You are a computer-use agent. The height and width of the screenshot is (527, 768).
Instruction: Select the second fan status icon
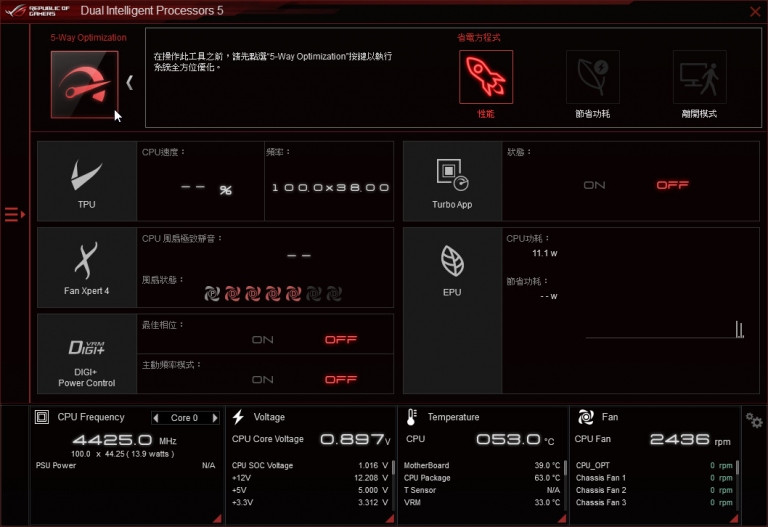[x=233, y=293]
